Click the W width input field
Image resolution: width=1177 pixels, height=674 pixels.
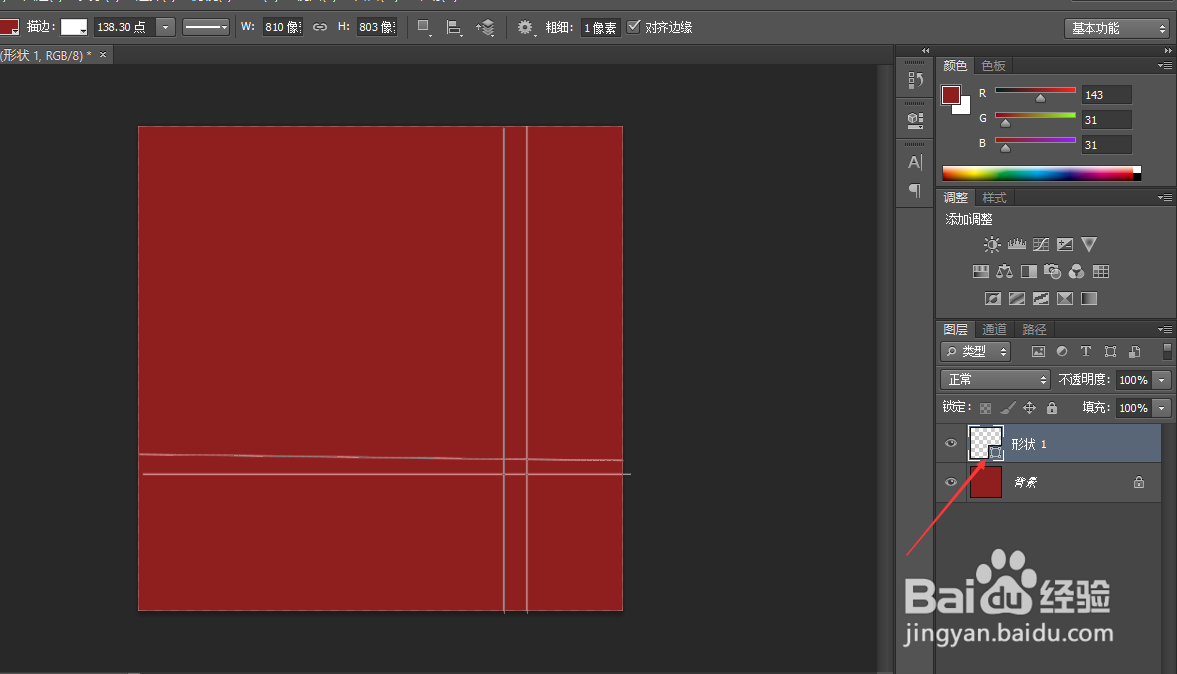coord(282,27)
